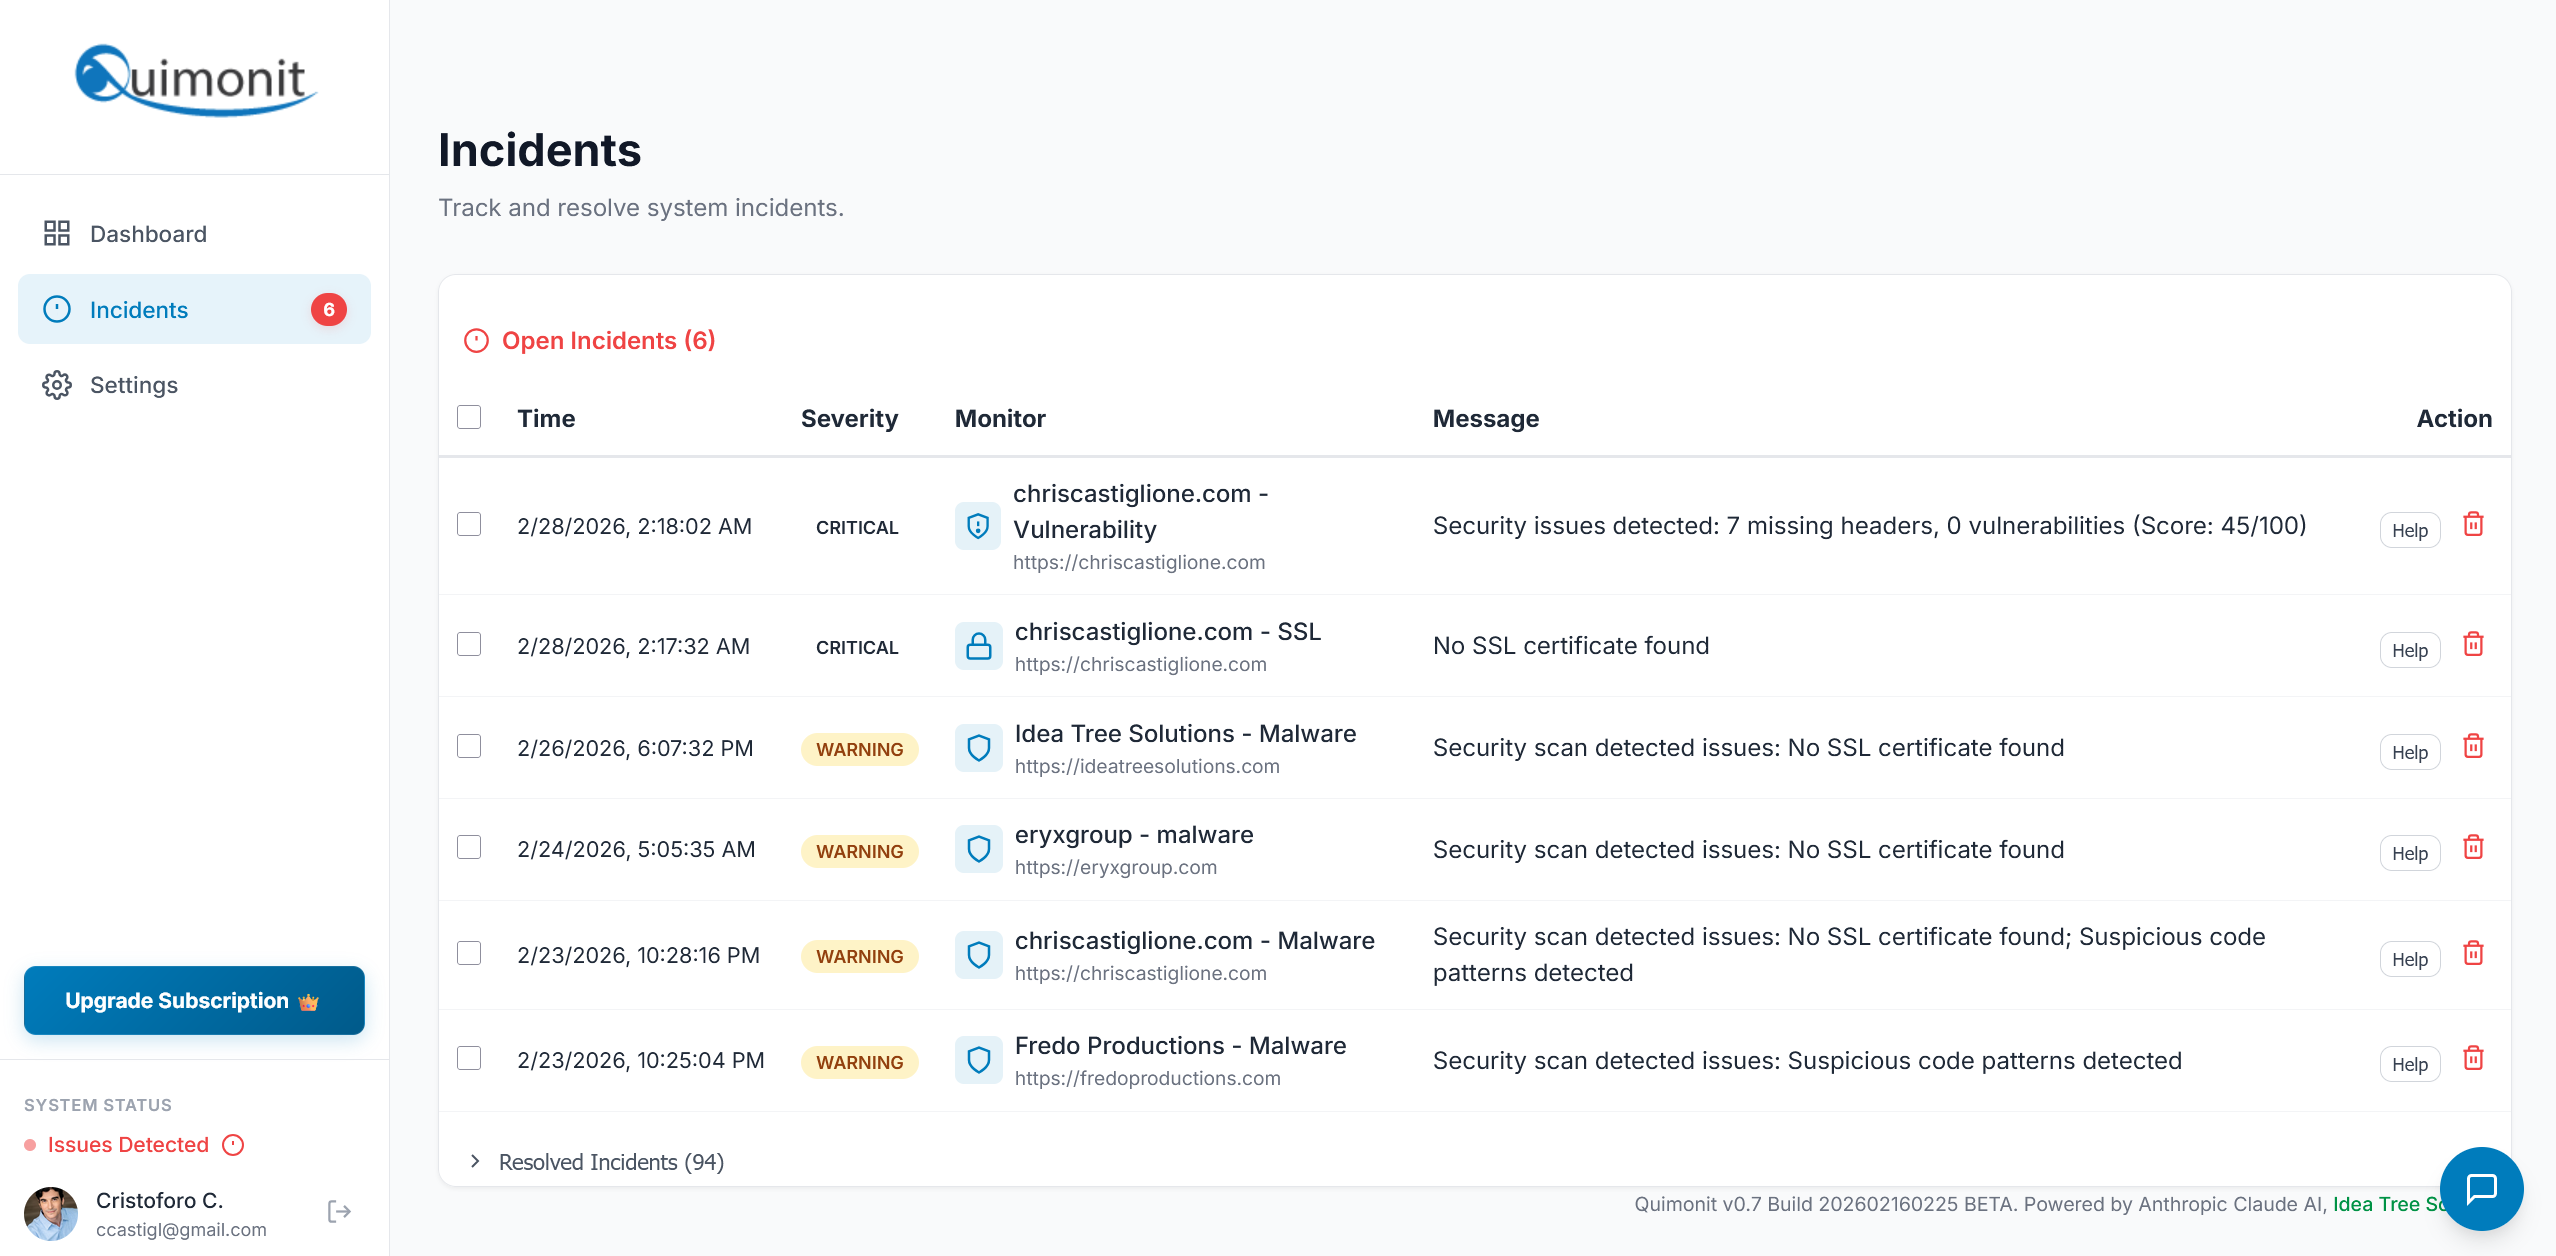Delete the Idea Tree Solutions incident
This screenshot has height=1256, width=2556.
[2473, 747]
